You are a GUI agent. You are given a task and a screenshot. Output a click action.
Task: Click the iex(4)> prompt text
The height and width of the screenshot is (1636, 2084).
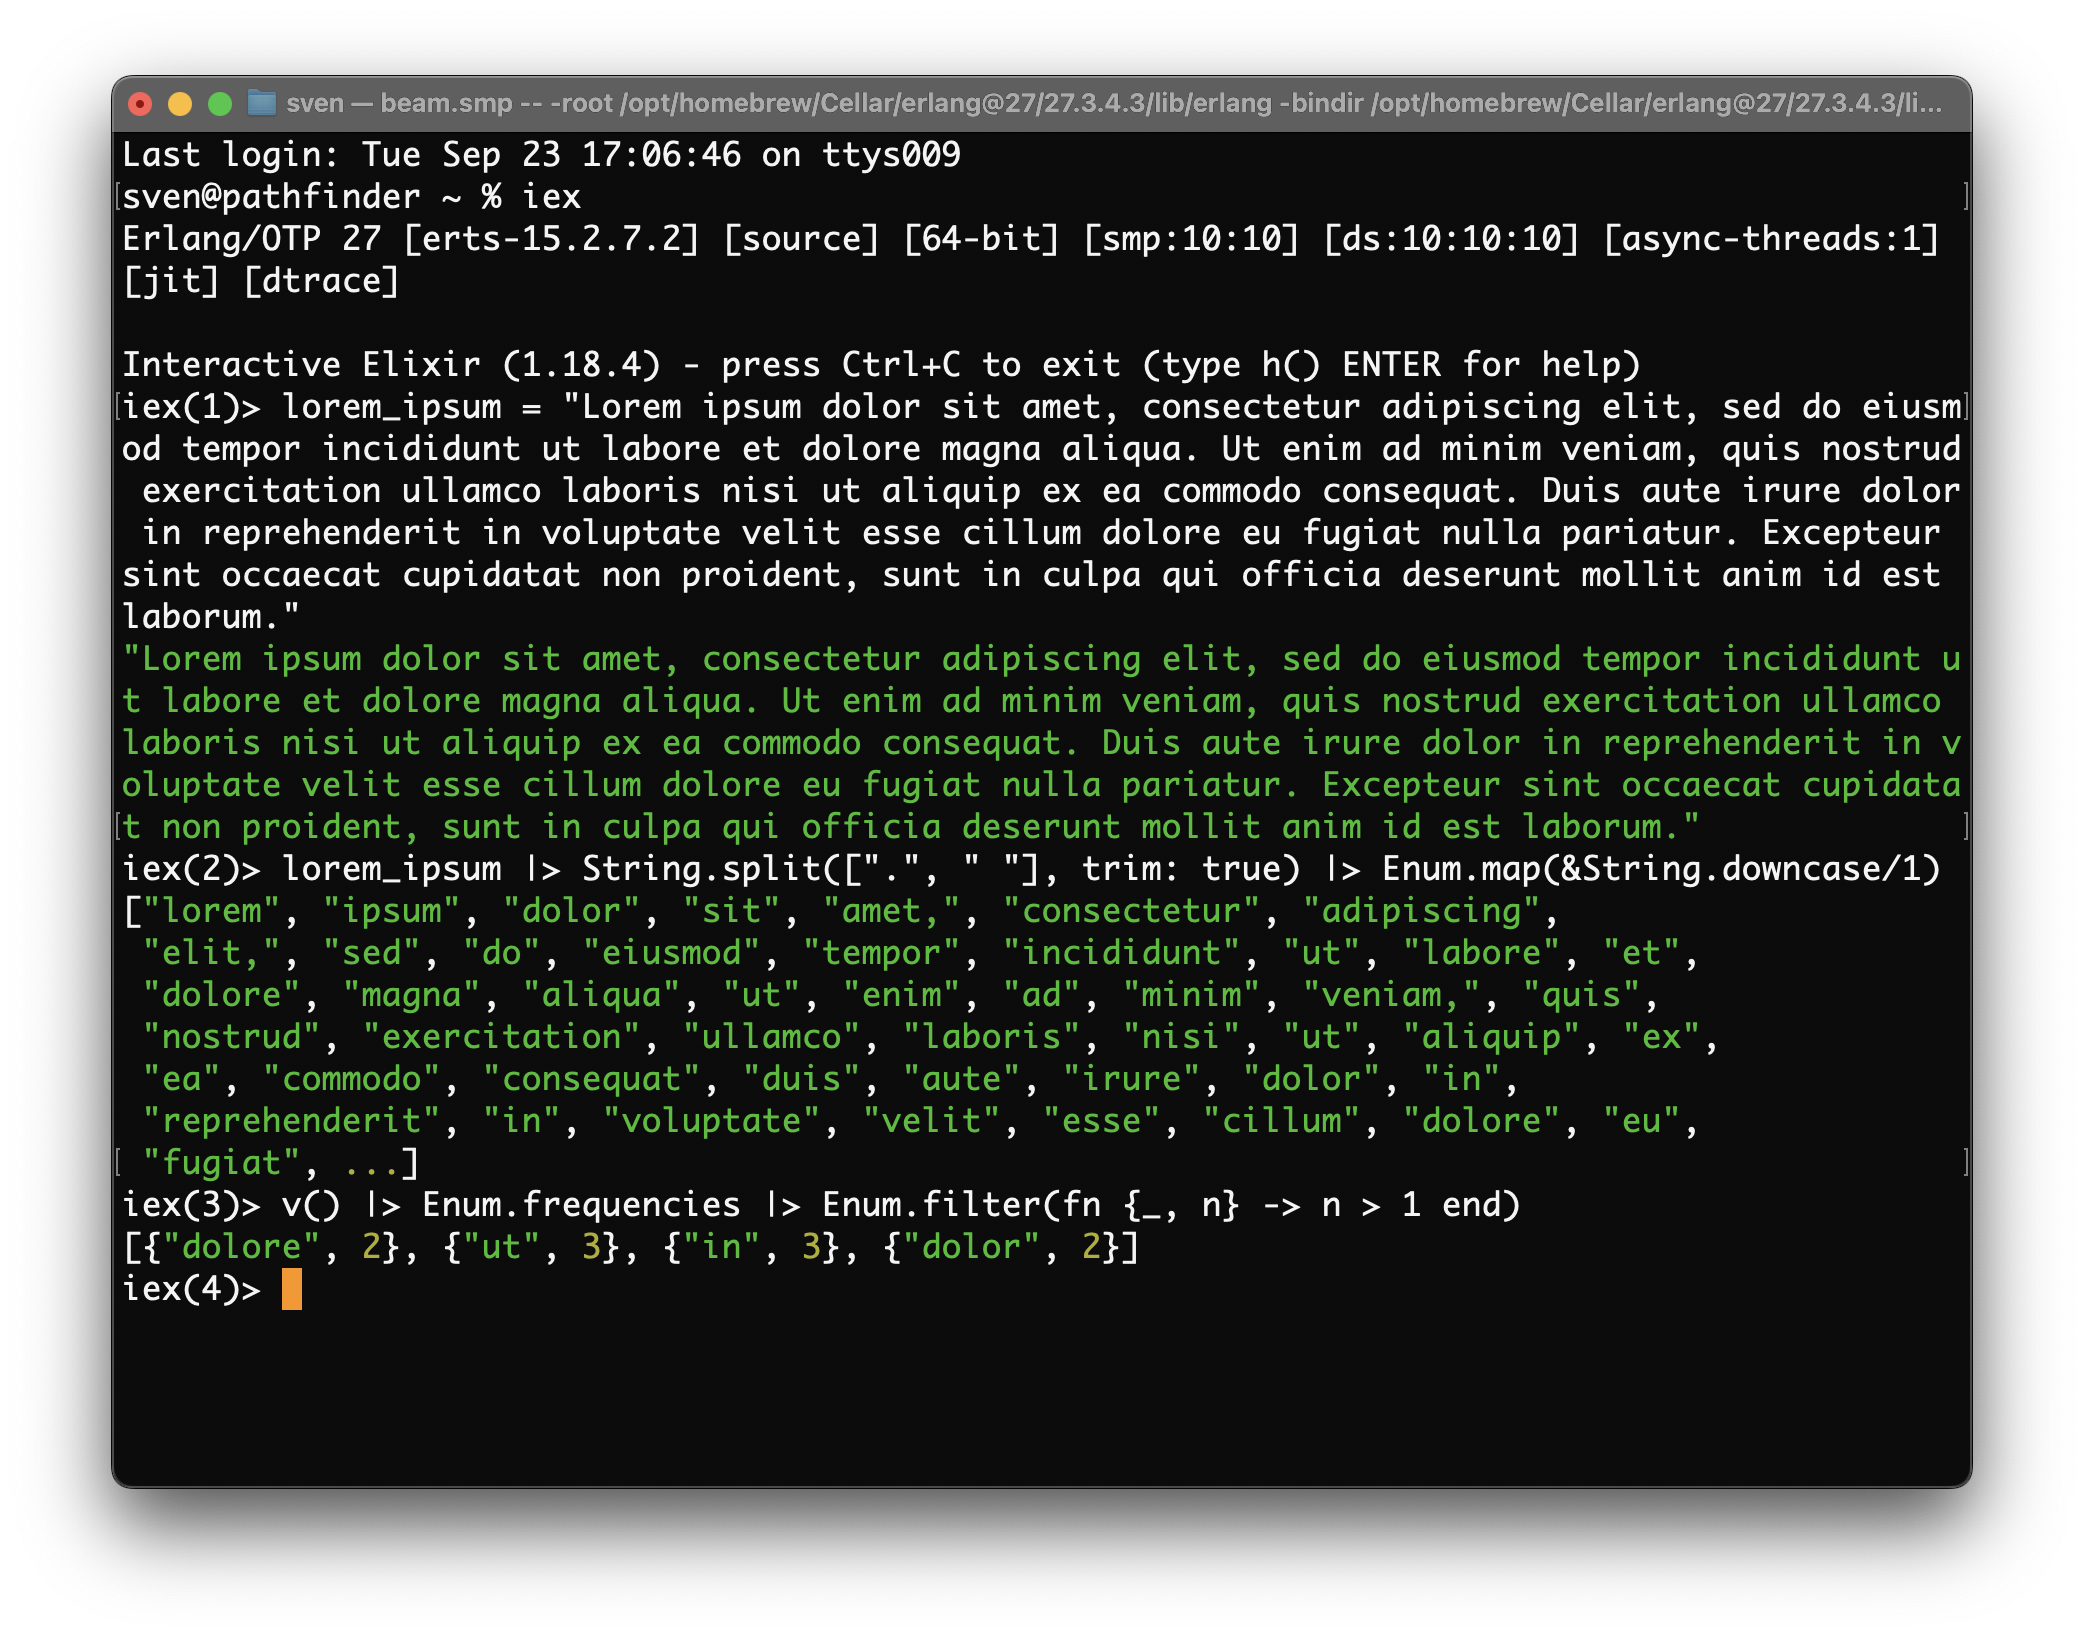coord(191,1289)
